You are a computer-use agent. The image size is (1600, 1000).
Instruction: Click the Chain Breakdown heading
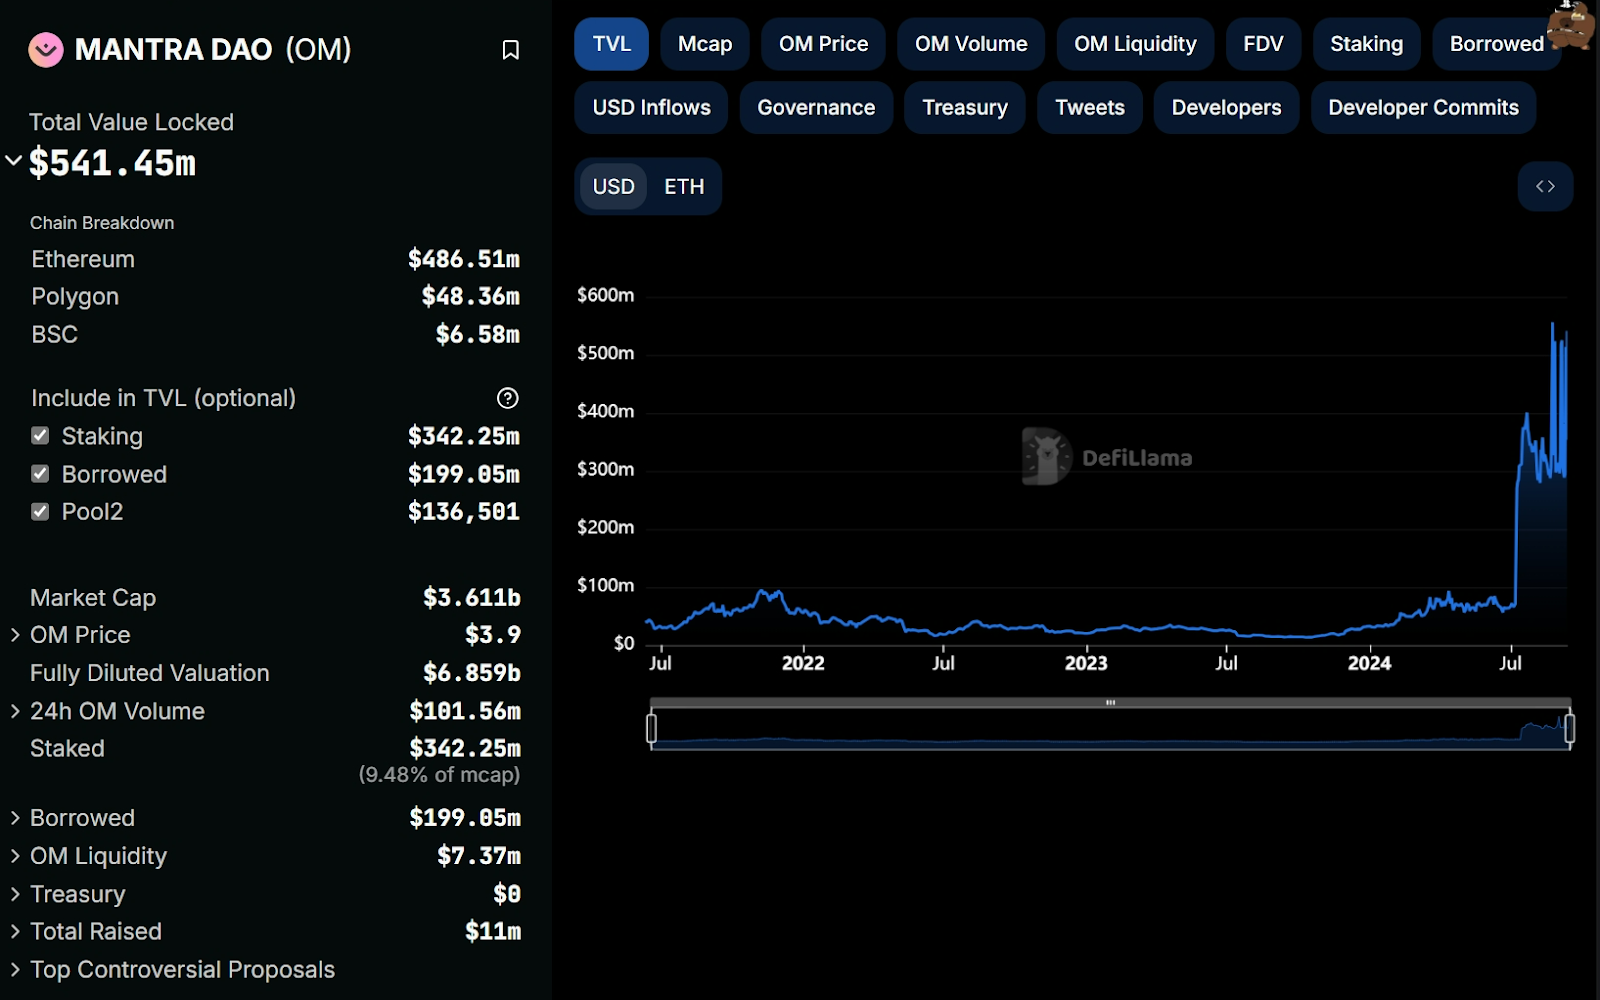102,223
